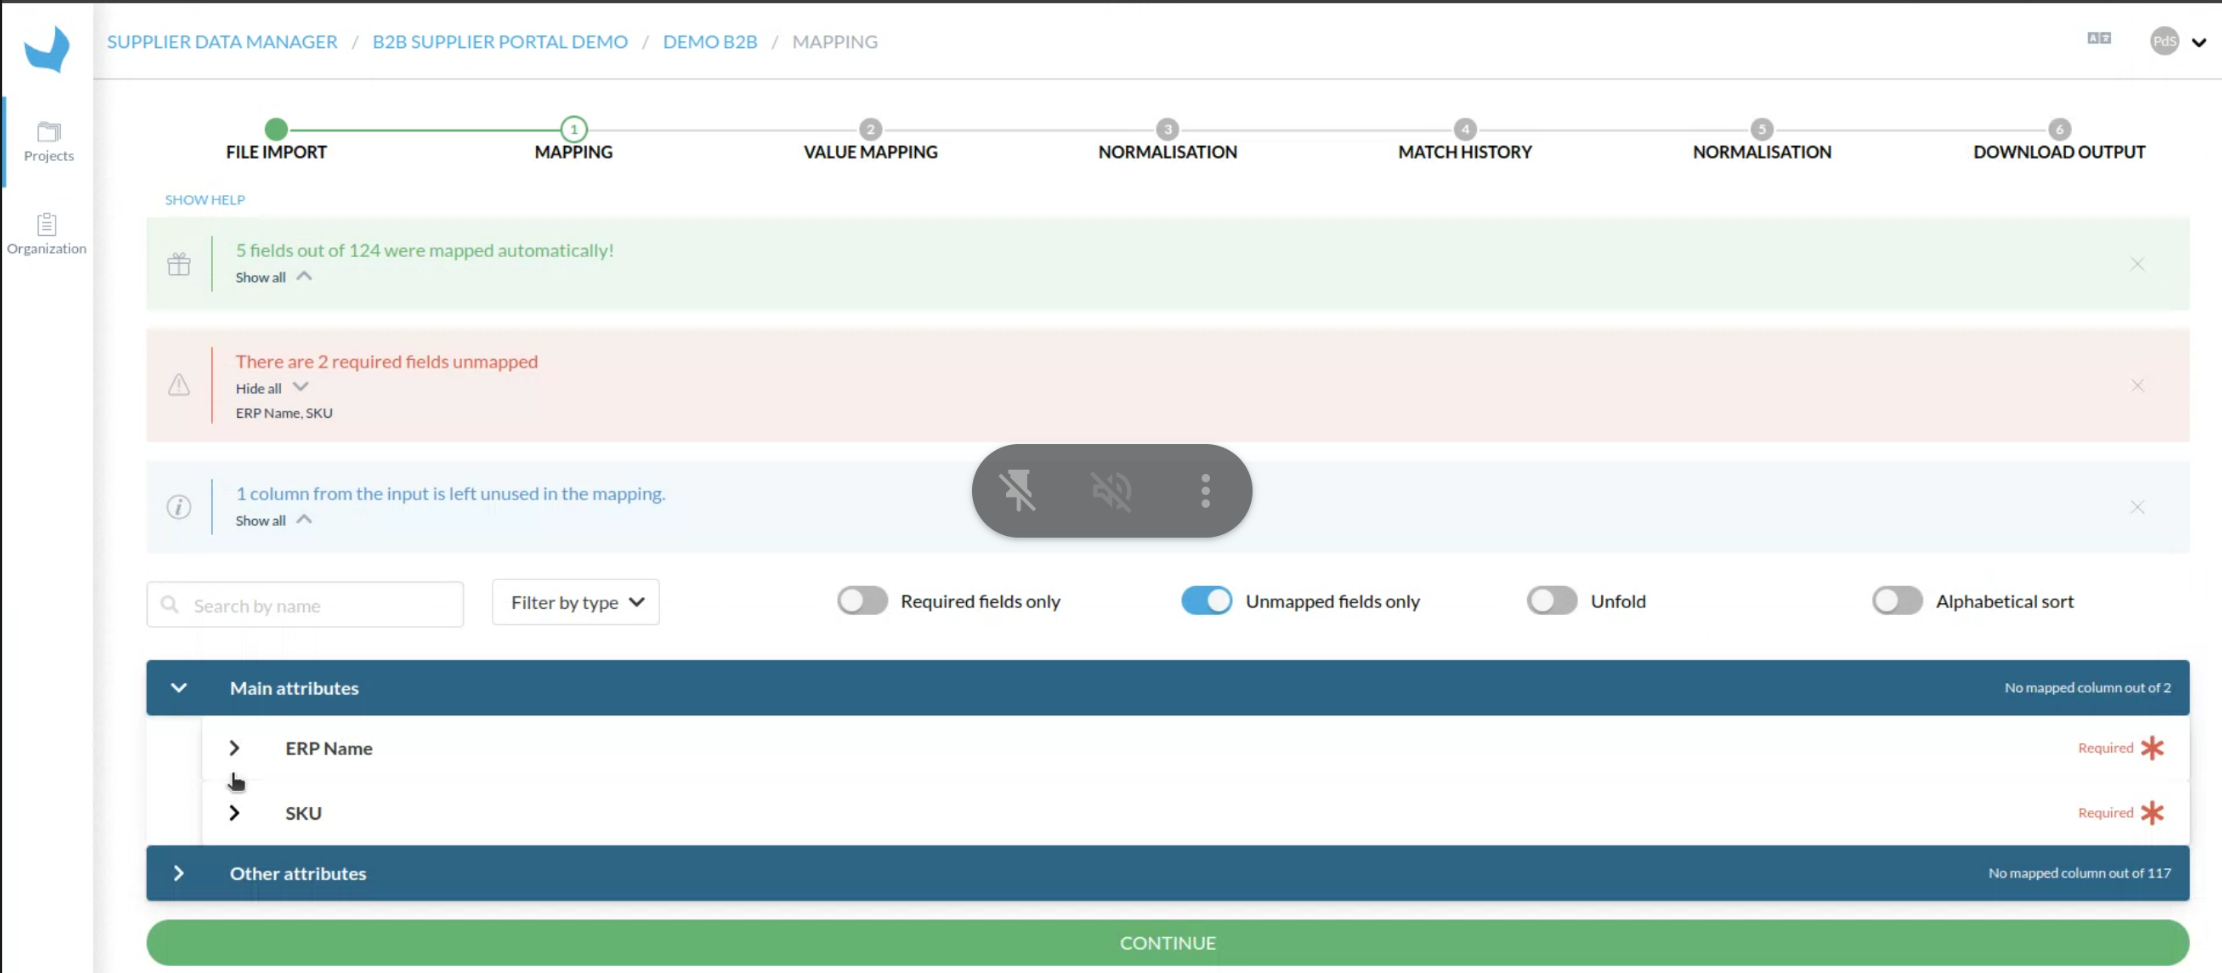Open Projects in the sidebar
Viewport: 2222px width, 973px height.
(x=48, y=142)
